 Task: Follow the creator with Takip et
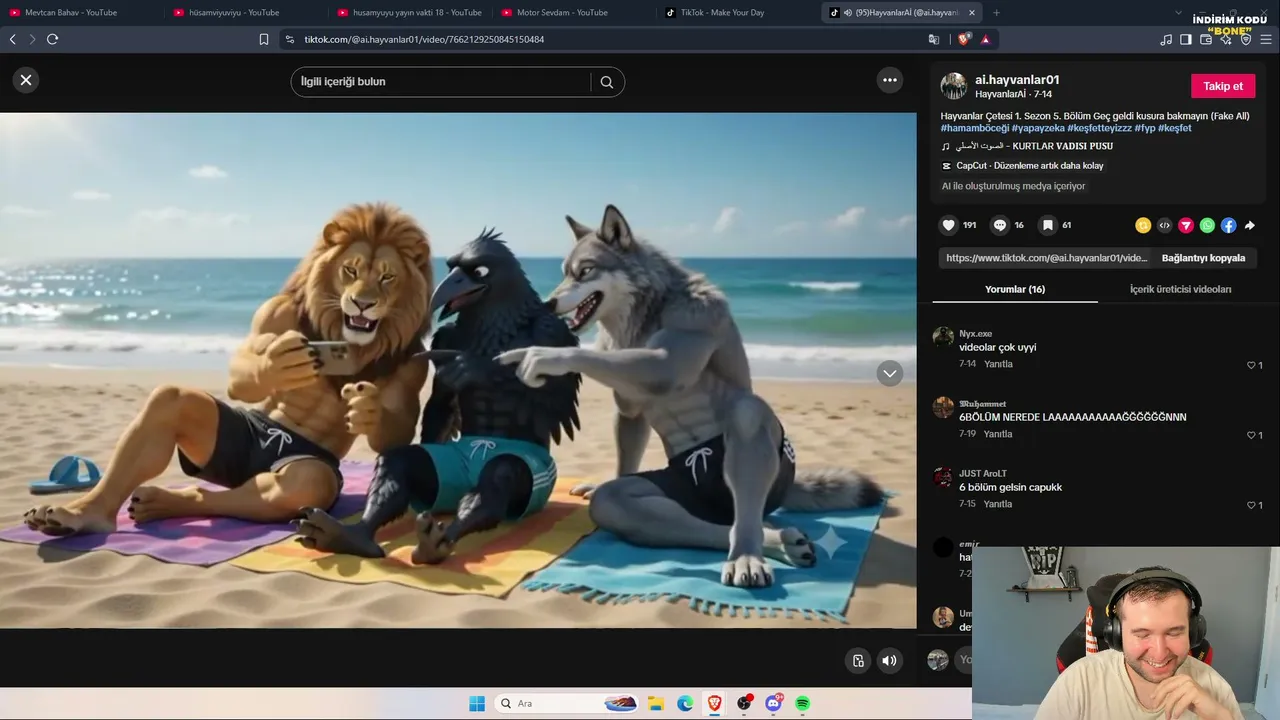pyautogui.click(x=1222, y=86)
